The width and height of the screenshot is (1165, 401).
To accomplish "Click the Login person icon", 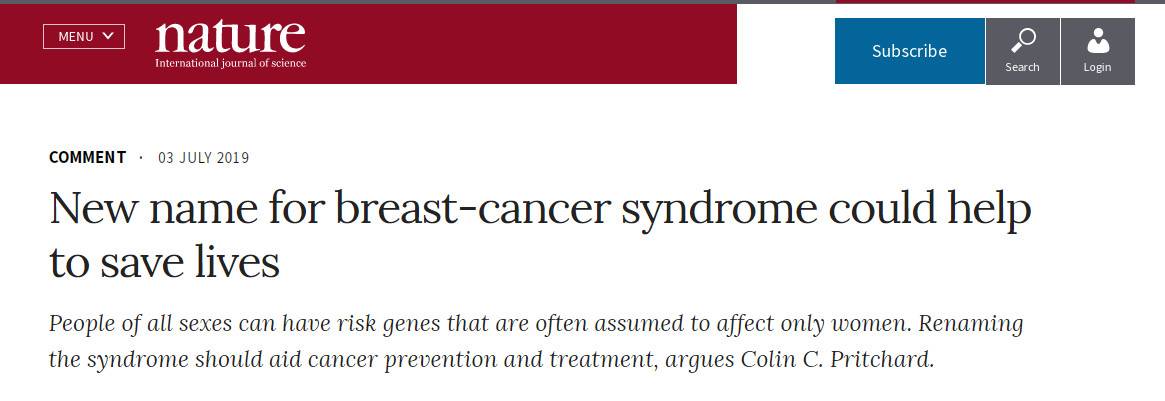I will point(1097,41).
